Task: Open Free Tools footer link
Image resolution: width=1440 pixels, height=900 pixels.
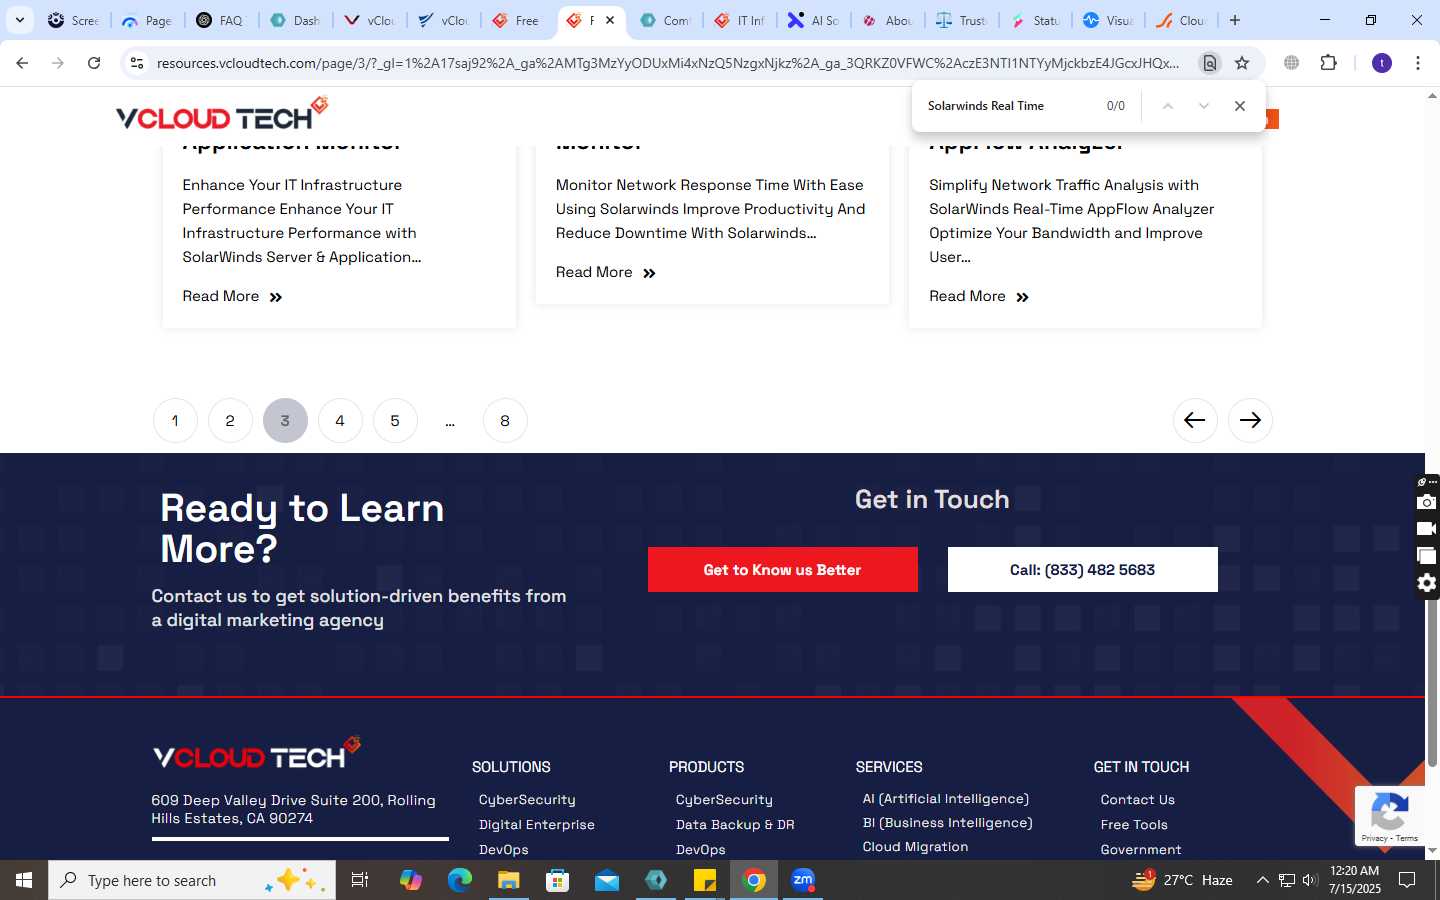Action: [1134, 825]
